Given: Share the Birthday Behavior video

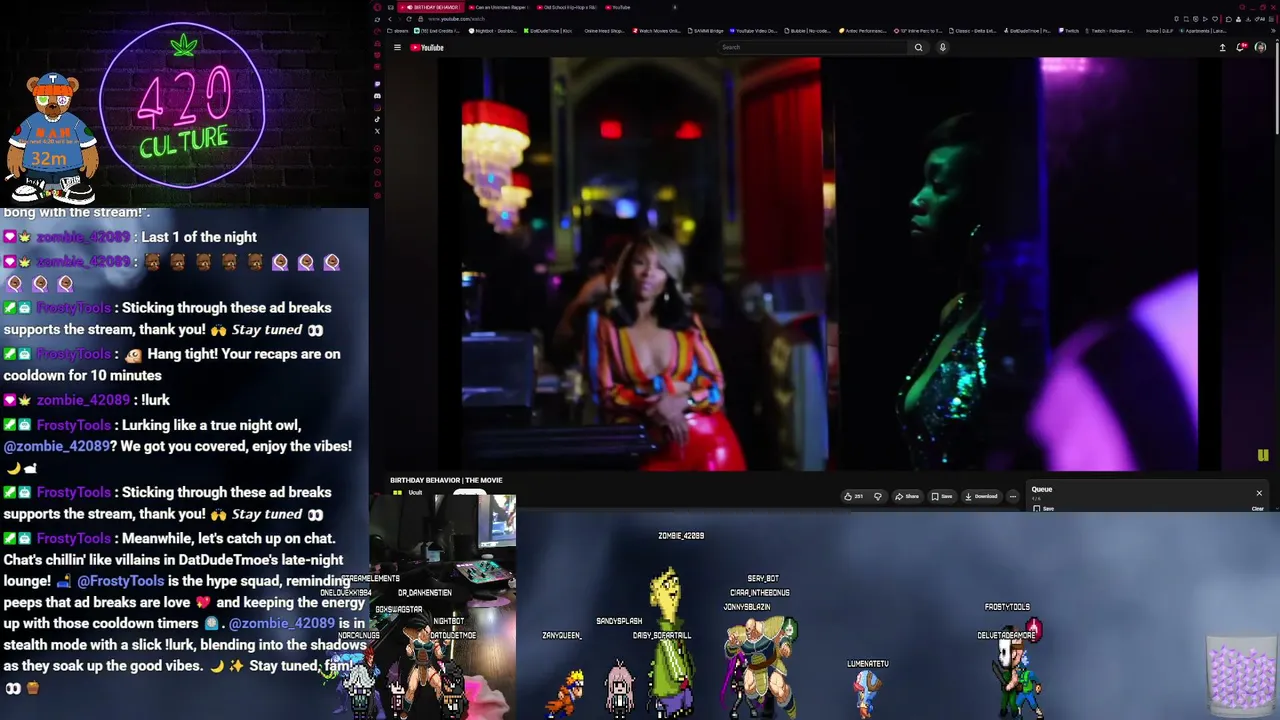Looking at the screenshot, I should click(907, 496).
